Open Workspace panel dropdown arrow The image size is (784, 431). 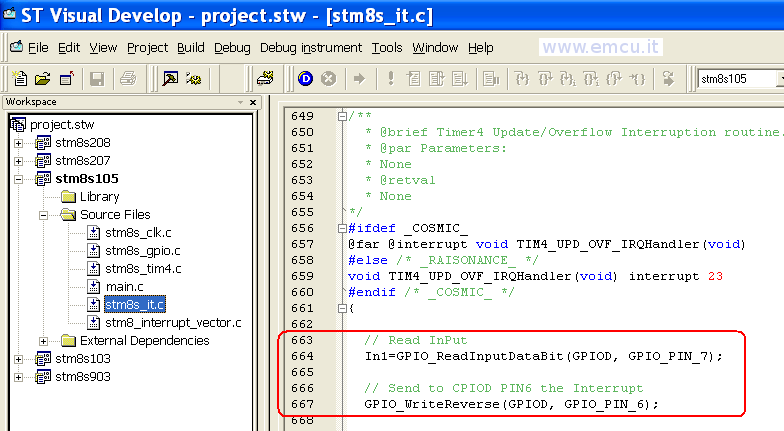pos(240,102)
